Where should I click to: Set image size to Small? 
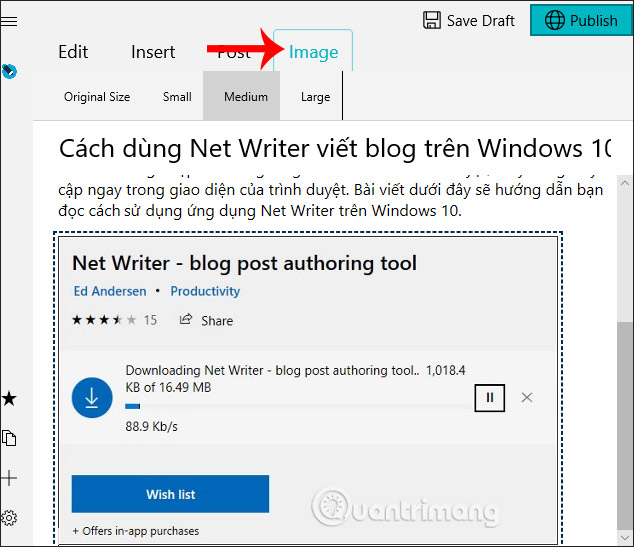(x=177, y=97)
